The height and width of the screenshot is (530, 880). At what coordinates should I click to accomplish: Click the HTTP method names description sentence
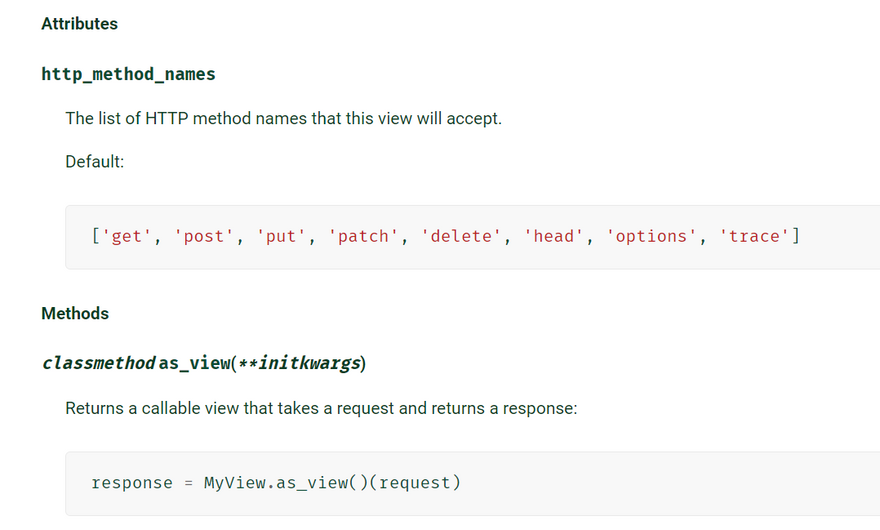pyautogui.click(x=283, y=119)
